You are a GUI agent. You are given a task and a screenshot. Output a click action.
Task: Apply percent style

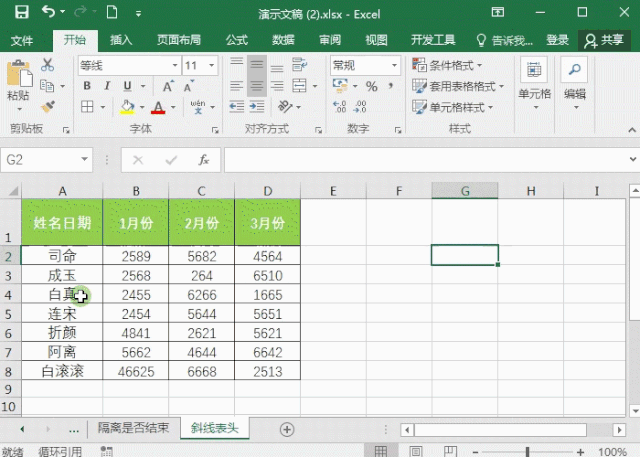click(x=371, y=86)
